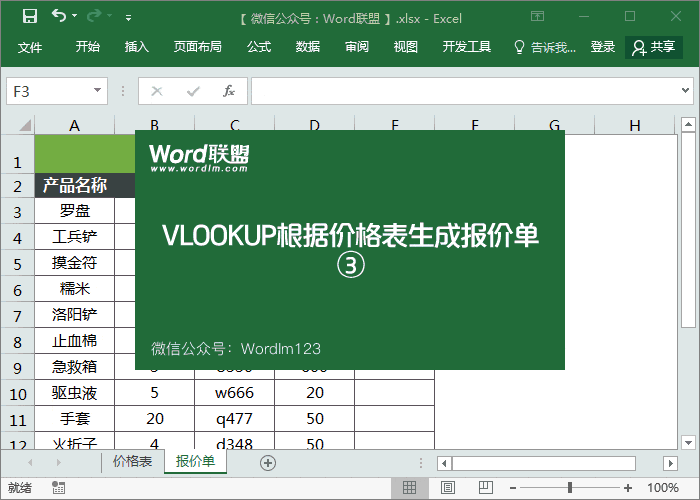This screenshot has height=500, width=700.
Task: Open the 页面布局 ribbon tab
Action: pyautogui.click(x=198, y=46)
